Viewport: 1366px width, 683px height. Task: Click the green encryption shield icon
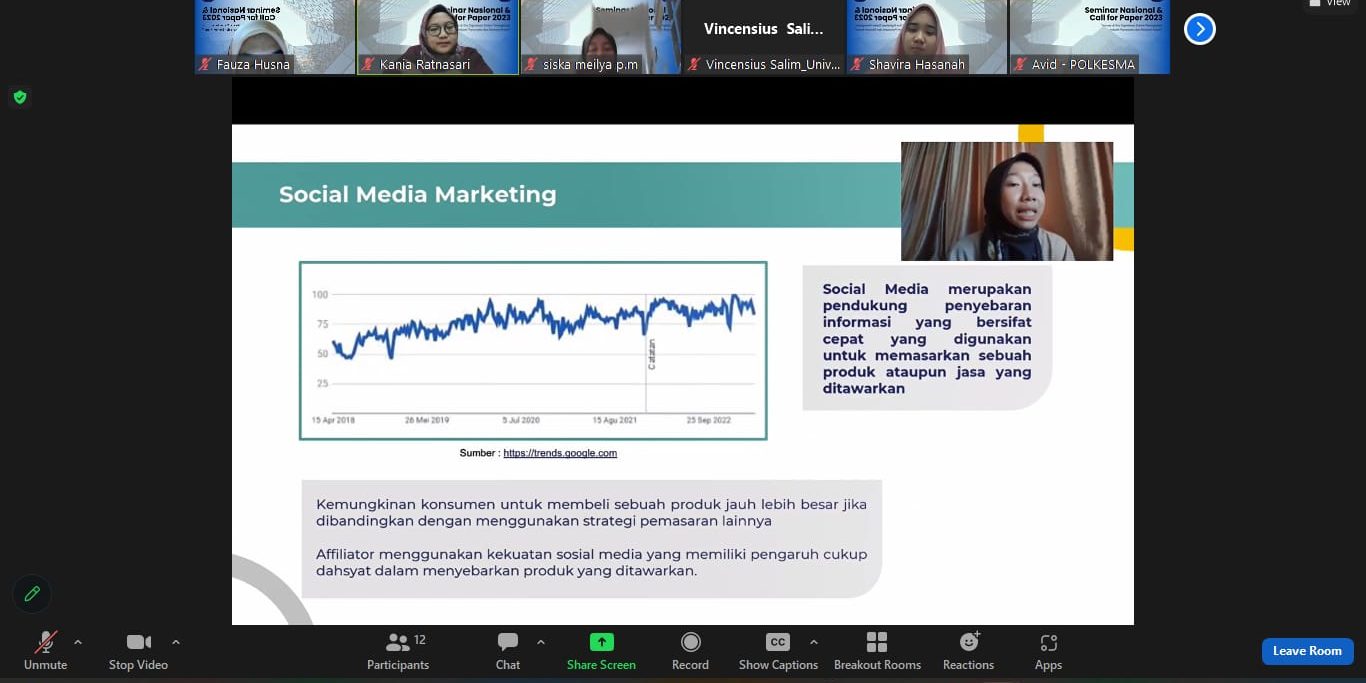[19, 97]
